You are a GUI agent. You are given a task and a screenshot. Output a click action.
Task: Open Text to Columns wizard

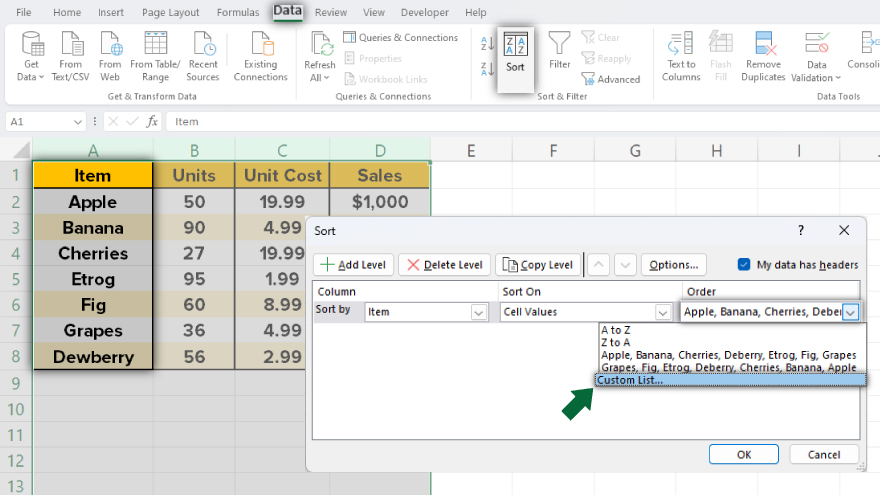tap(681, 57)
